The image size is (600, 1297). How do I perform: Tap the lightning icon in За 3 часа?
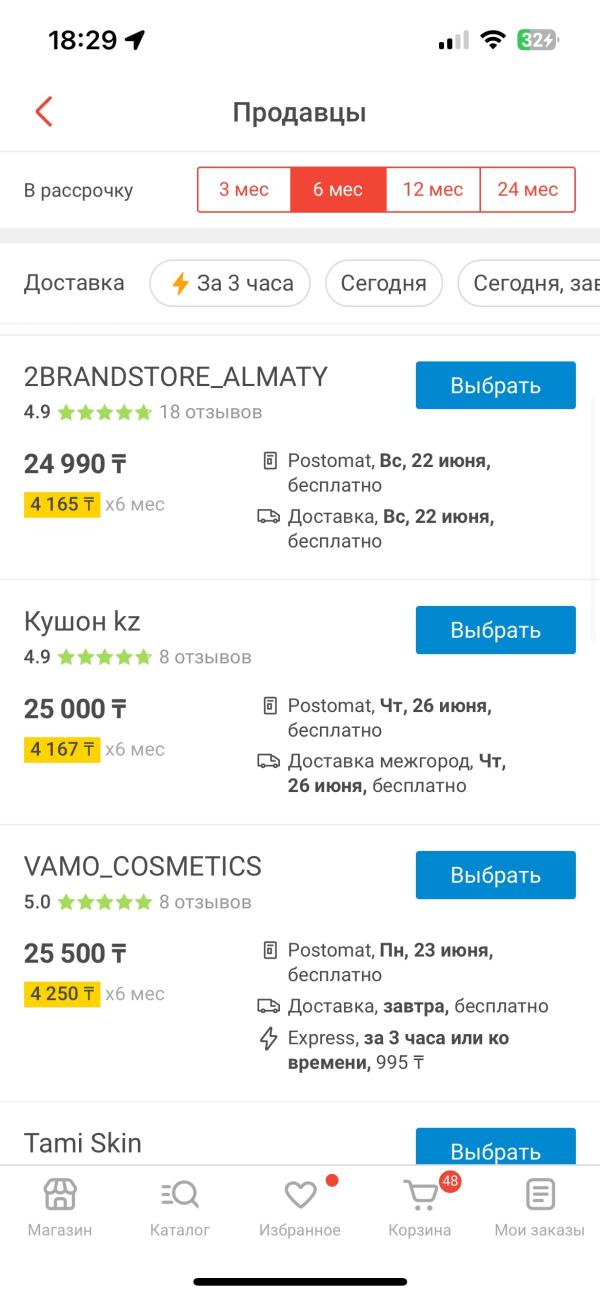(x=180, y=284)
